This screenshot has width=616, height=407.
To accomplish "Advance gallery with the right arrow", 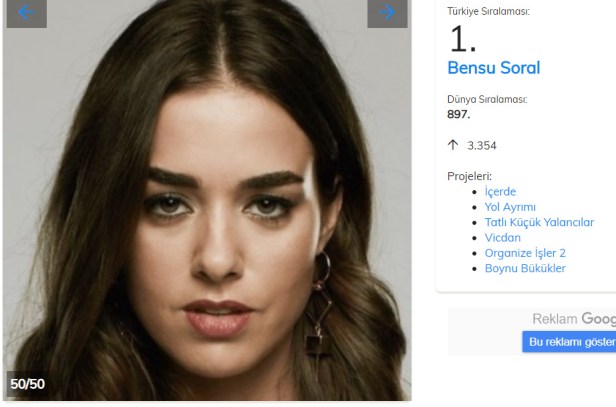I will pos(387,13).
